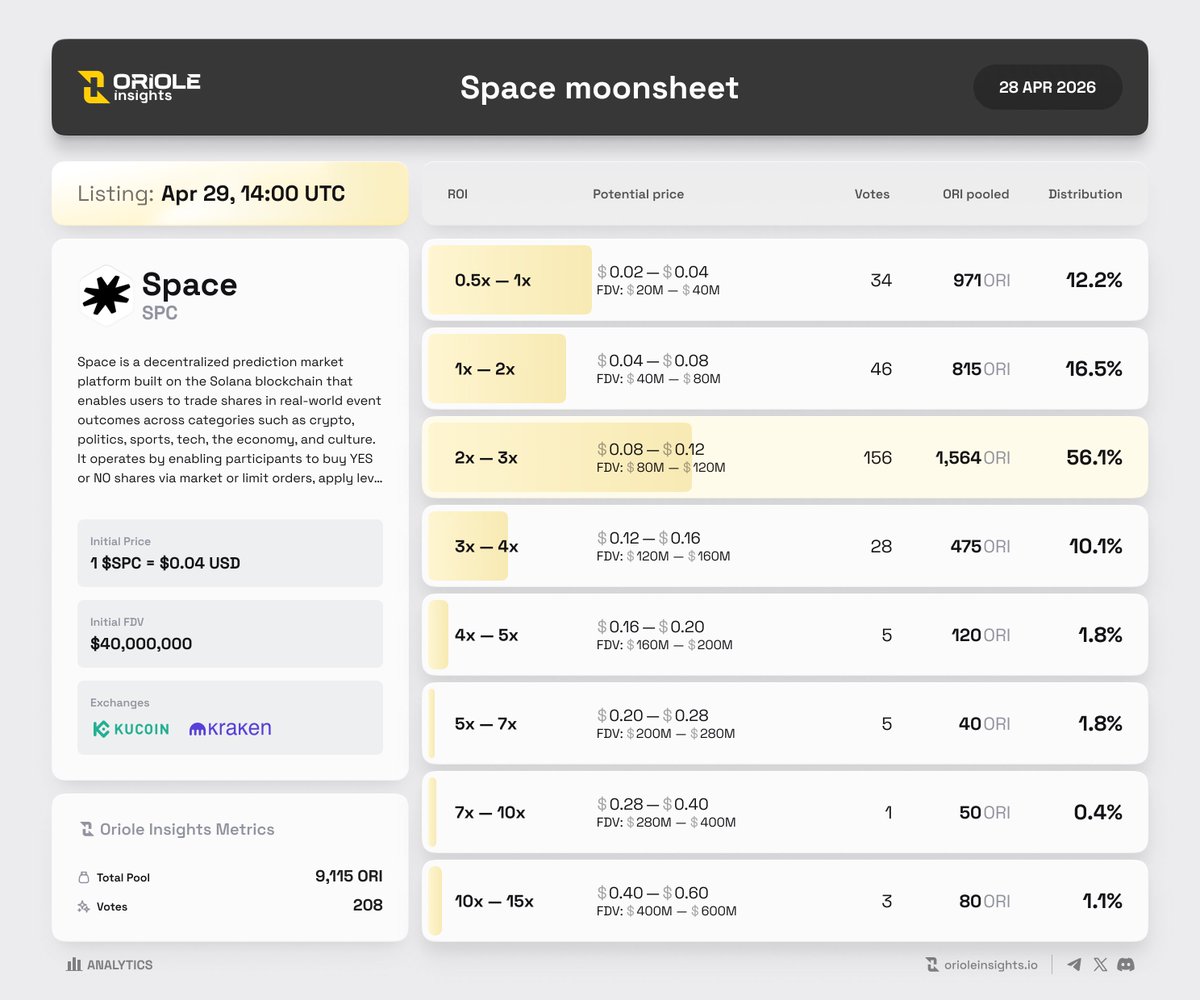Screen dimensions: 1200x1000
Task: Click the 4x — 5x ROI label
Action: click(x=486, y=635)
